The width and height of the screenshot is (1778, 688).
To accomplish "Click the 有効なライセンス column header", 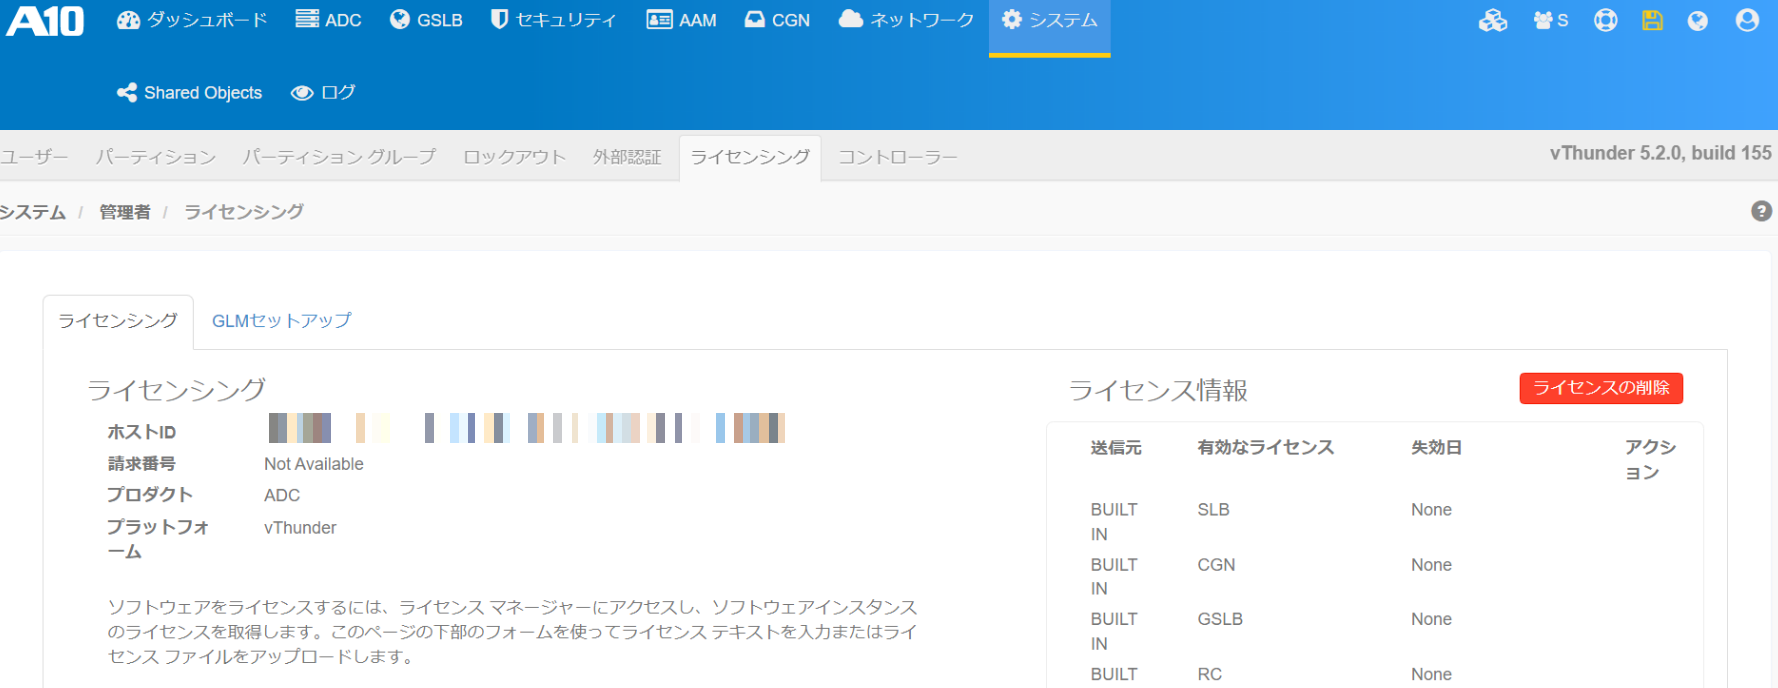I will [x=1265, y=448].
